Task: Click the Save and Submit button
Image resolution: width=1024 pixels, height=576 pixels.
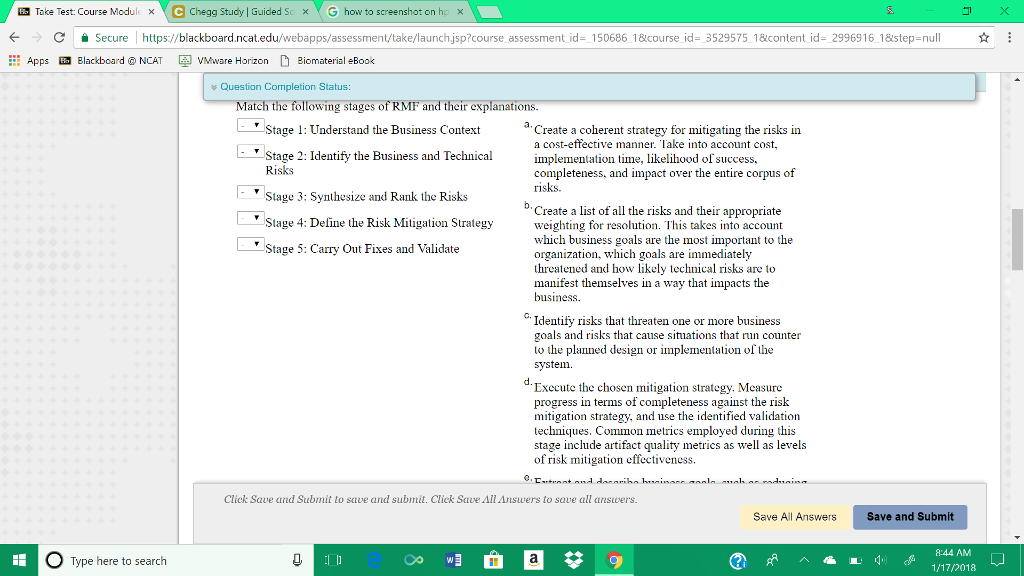Action: [909, 517]
